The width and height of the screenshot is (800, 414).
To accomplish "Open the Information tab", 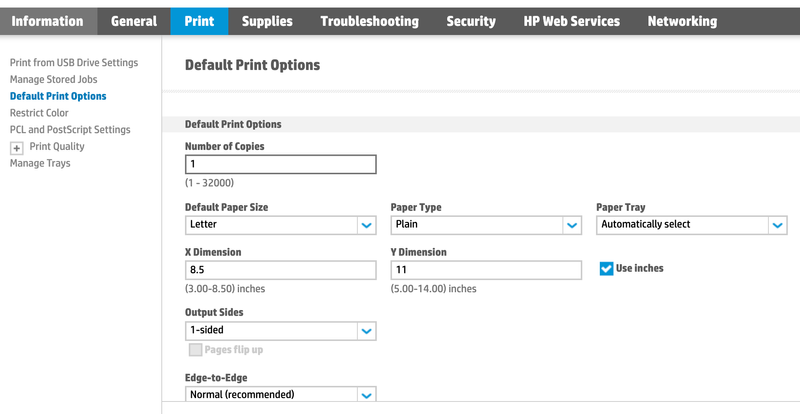I will (47, 21).
